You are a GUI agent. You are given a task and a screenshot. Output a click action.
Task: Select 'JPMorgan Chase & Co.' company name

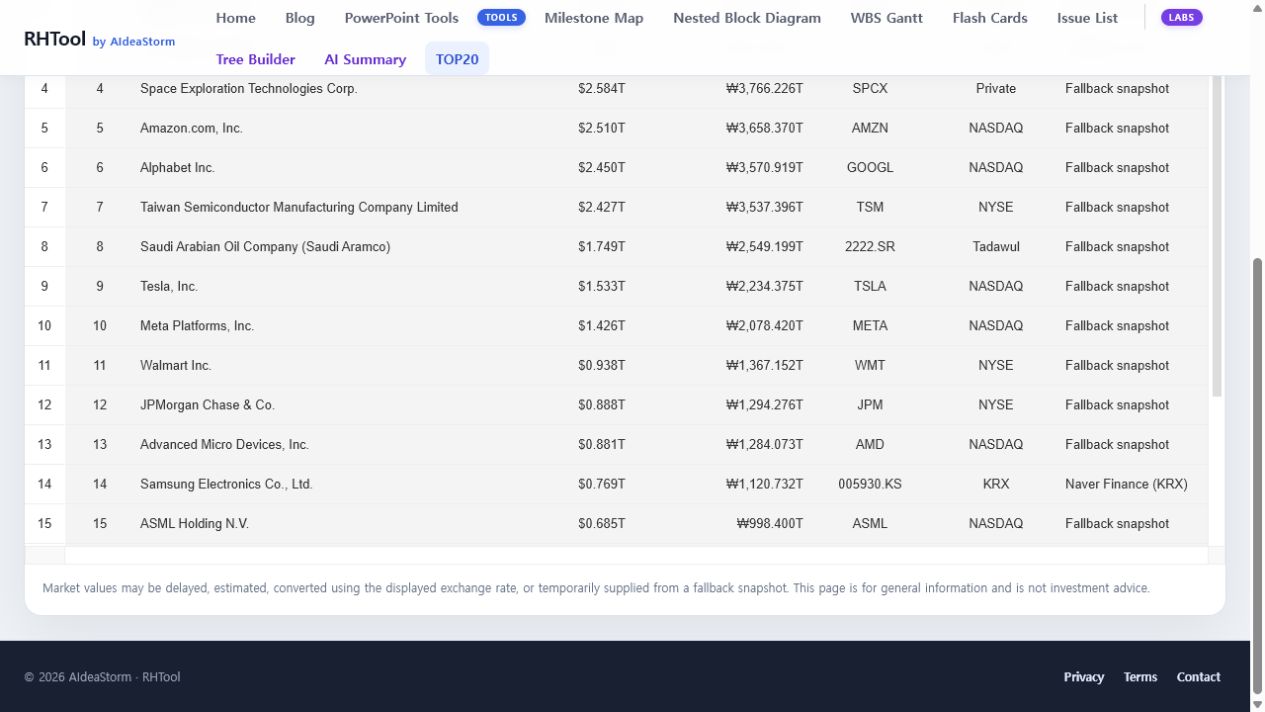[207, 404]
